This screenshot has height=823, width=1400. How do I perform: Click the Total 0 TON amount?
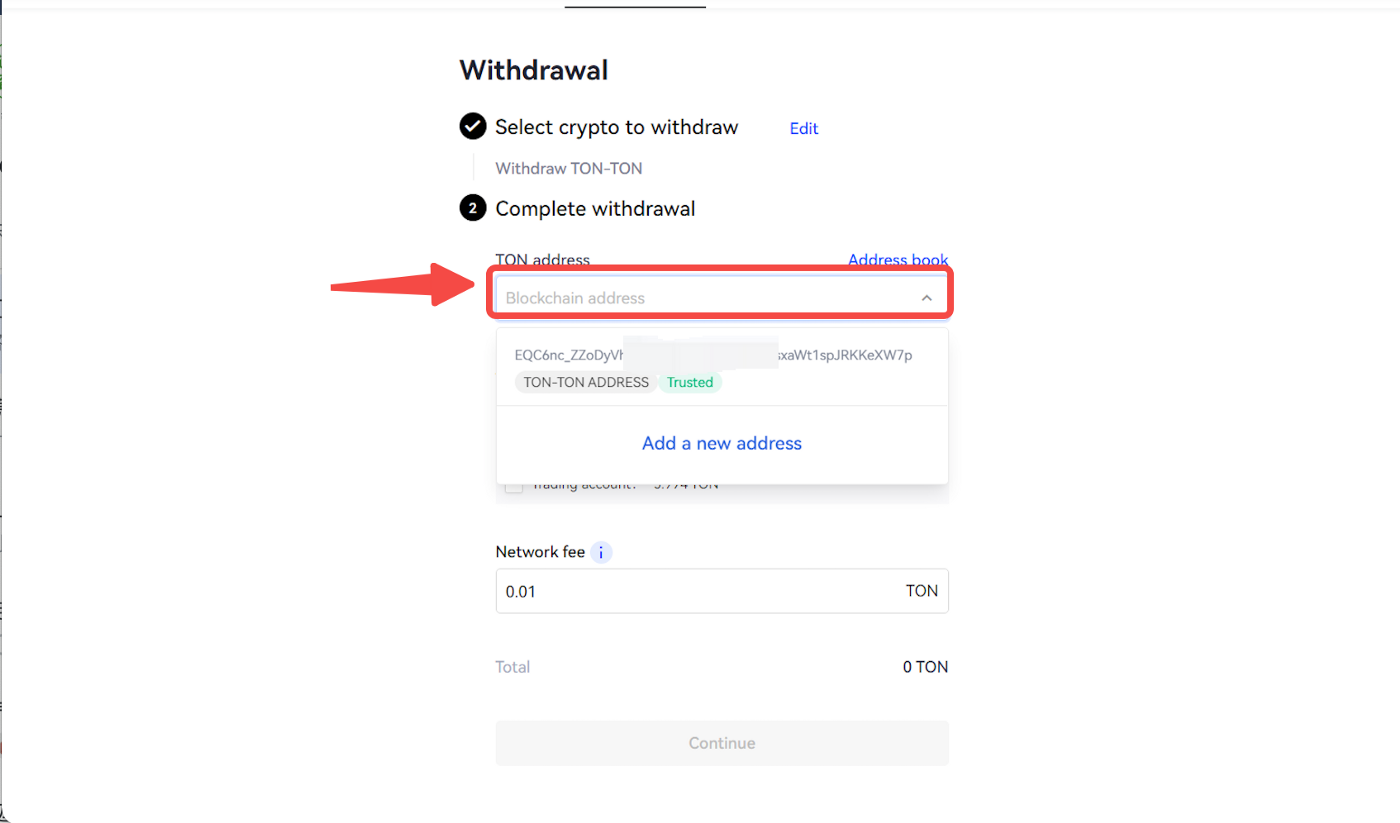coord(925,667)
